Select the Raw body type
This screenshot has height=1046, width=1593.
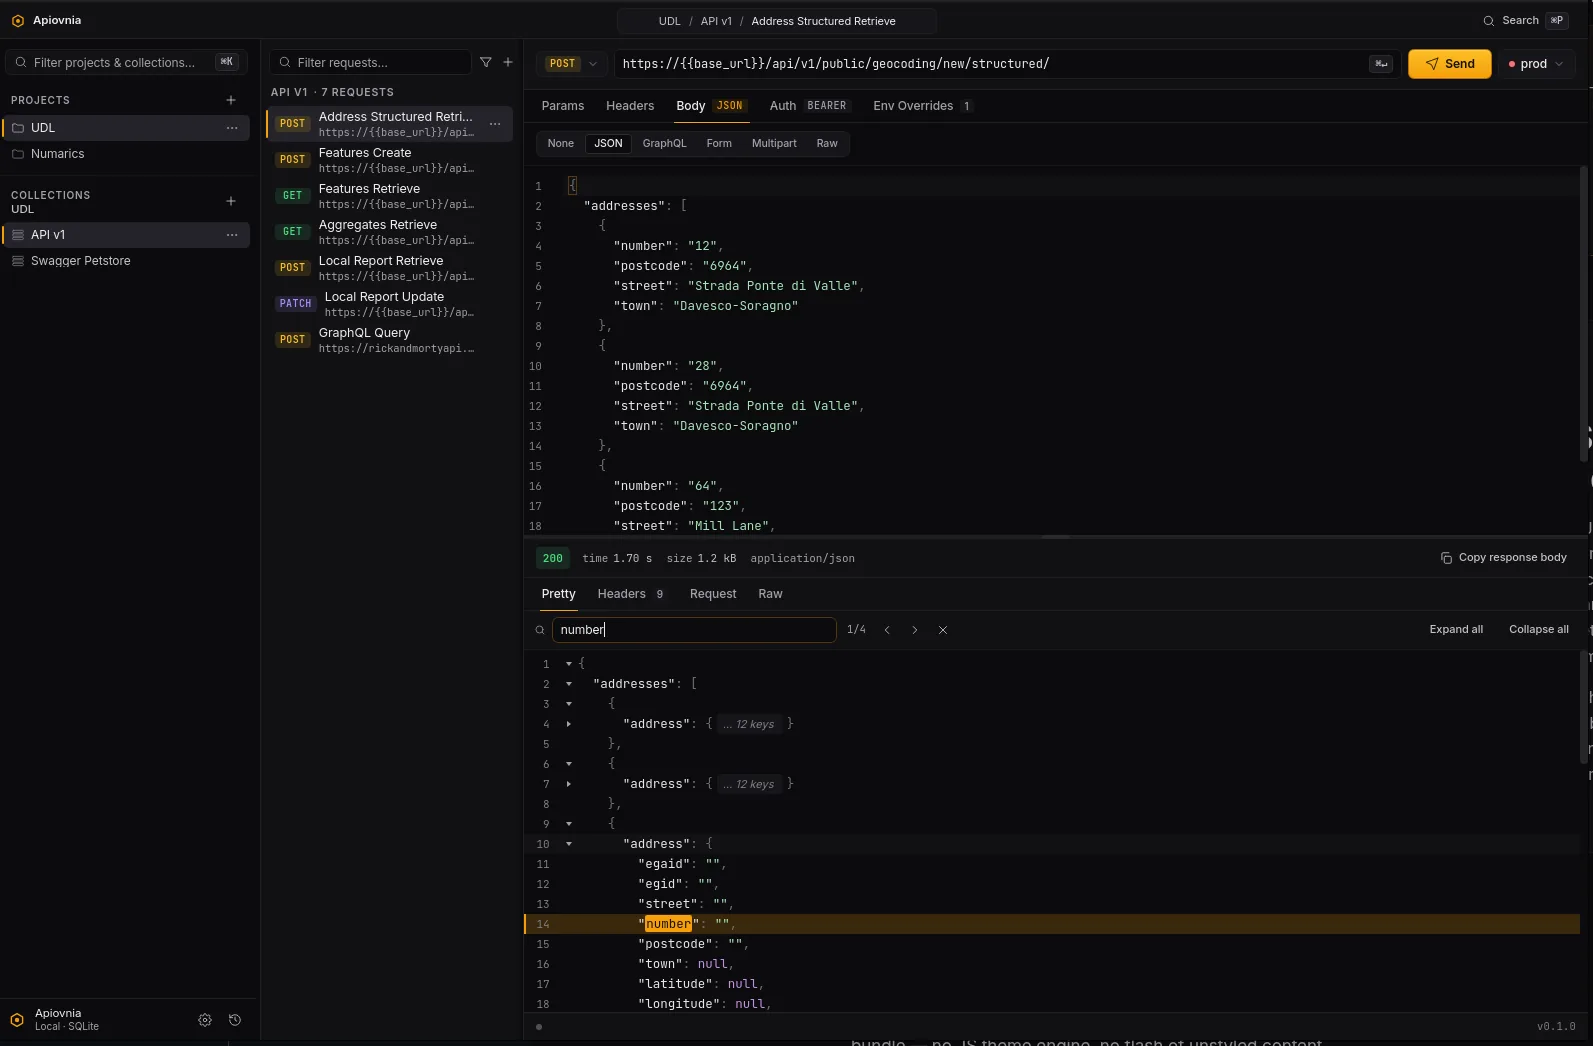click(827, 144)
